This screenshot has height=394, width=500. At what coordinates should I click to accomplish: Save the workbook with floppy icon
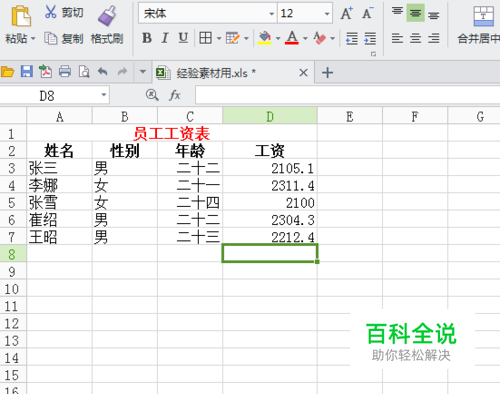[27, 72]
